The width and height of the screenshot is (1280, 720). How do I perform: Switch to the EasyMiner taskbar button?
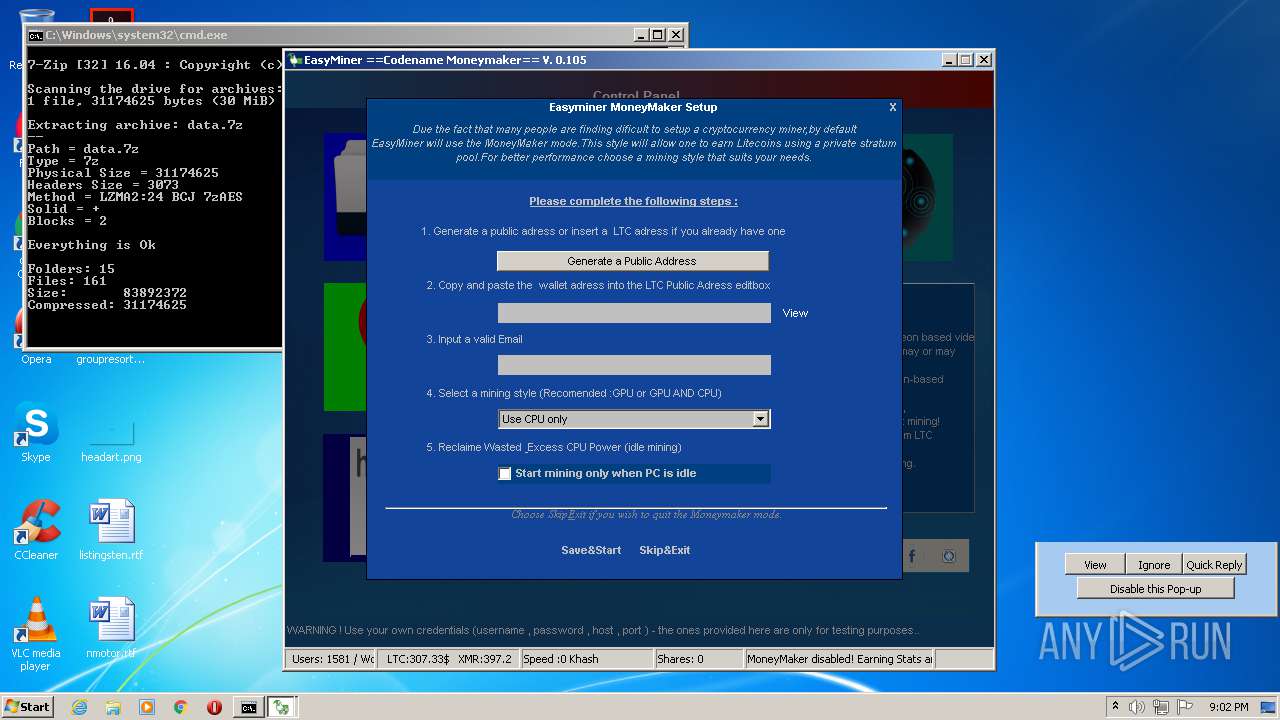(x=282, y=707)
